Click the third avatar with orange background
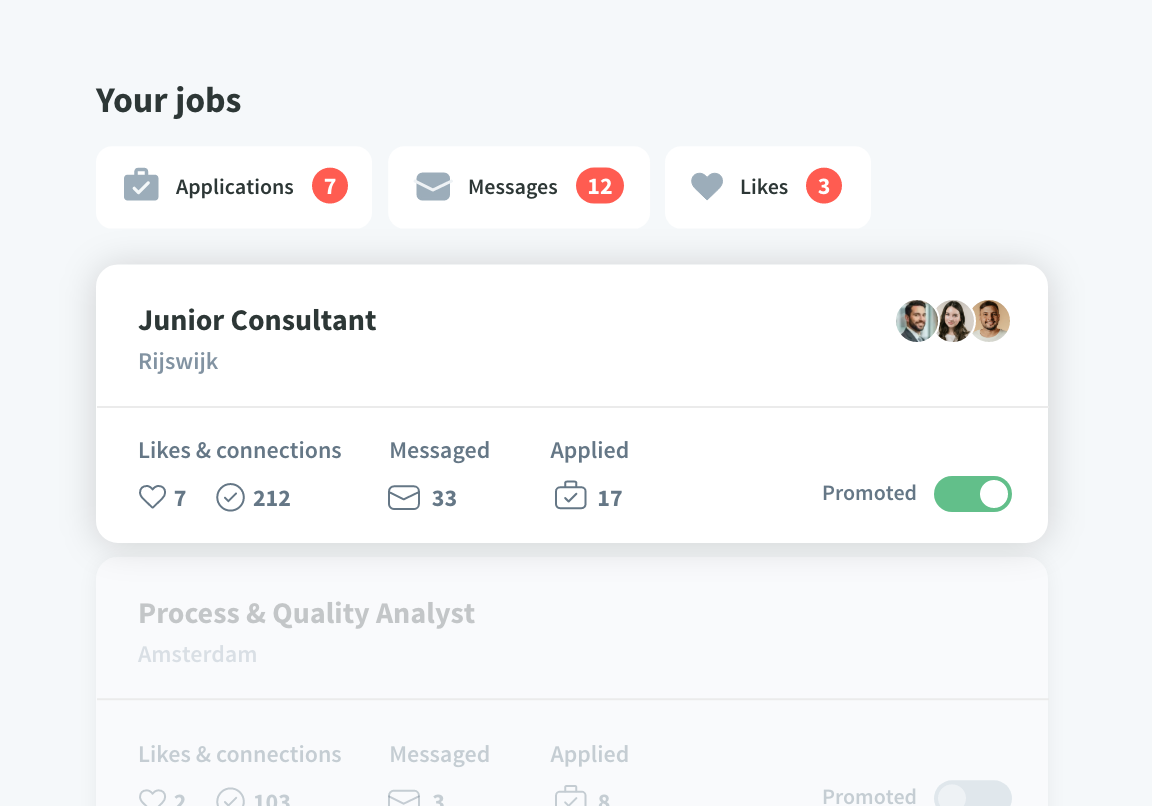 point(990,321)
